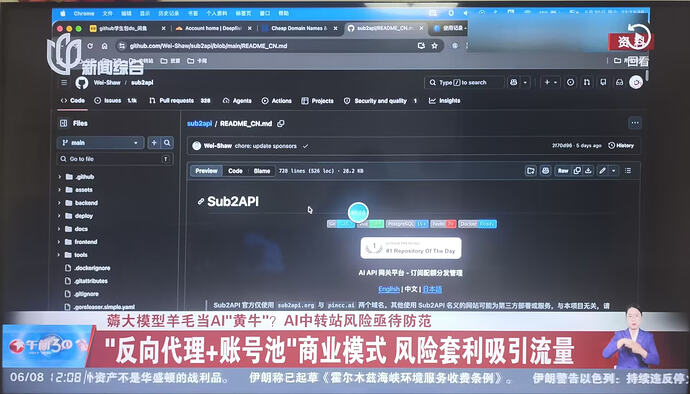The image size is (690, 394).
Task: Expand the tools folder
Action: coord(59,255)
